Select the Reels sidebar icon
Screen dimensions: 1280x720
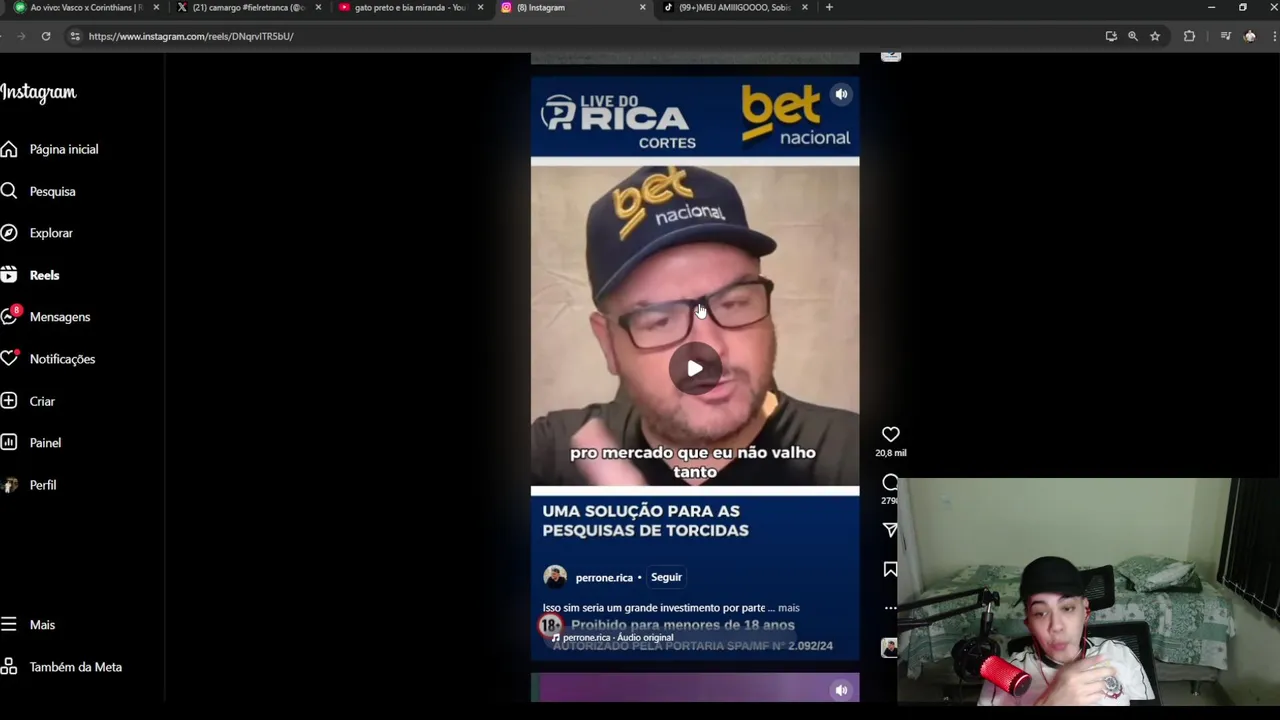click(9, 275)
